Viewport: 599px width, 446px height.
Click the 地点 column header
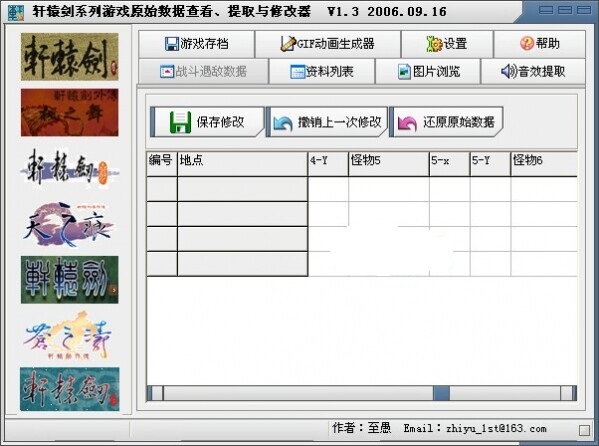pyautogui.click(x=243, y=164)
